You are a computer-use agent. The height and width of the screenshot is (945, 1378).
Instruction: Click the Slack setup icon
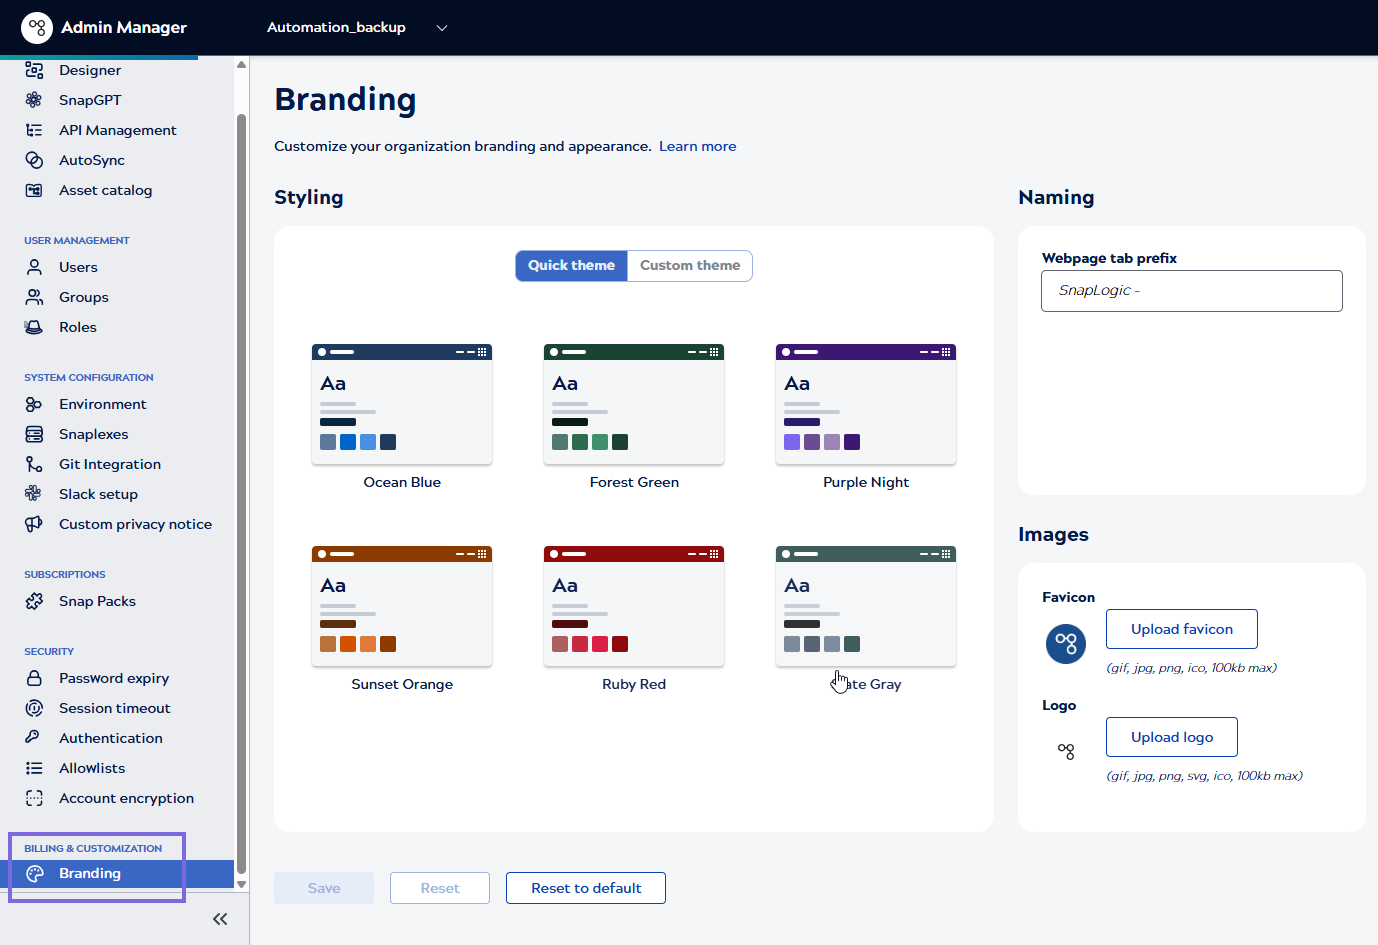[34, 494]
